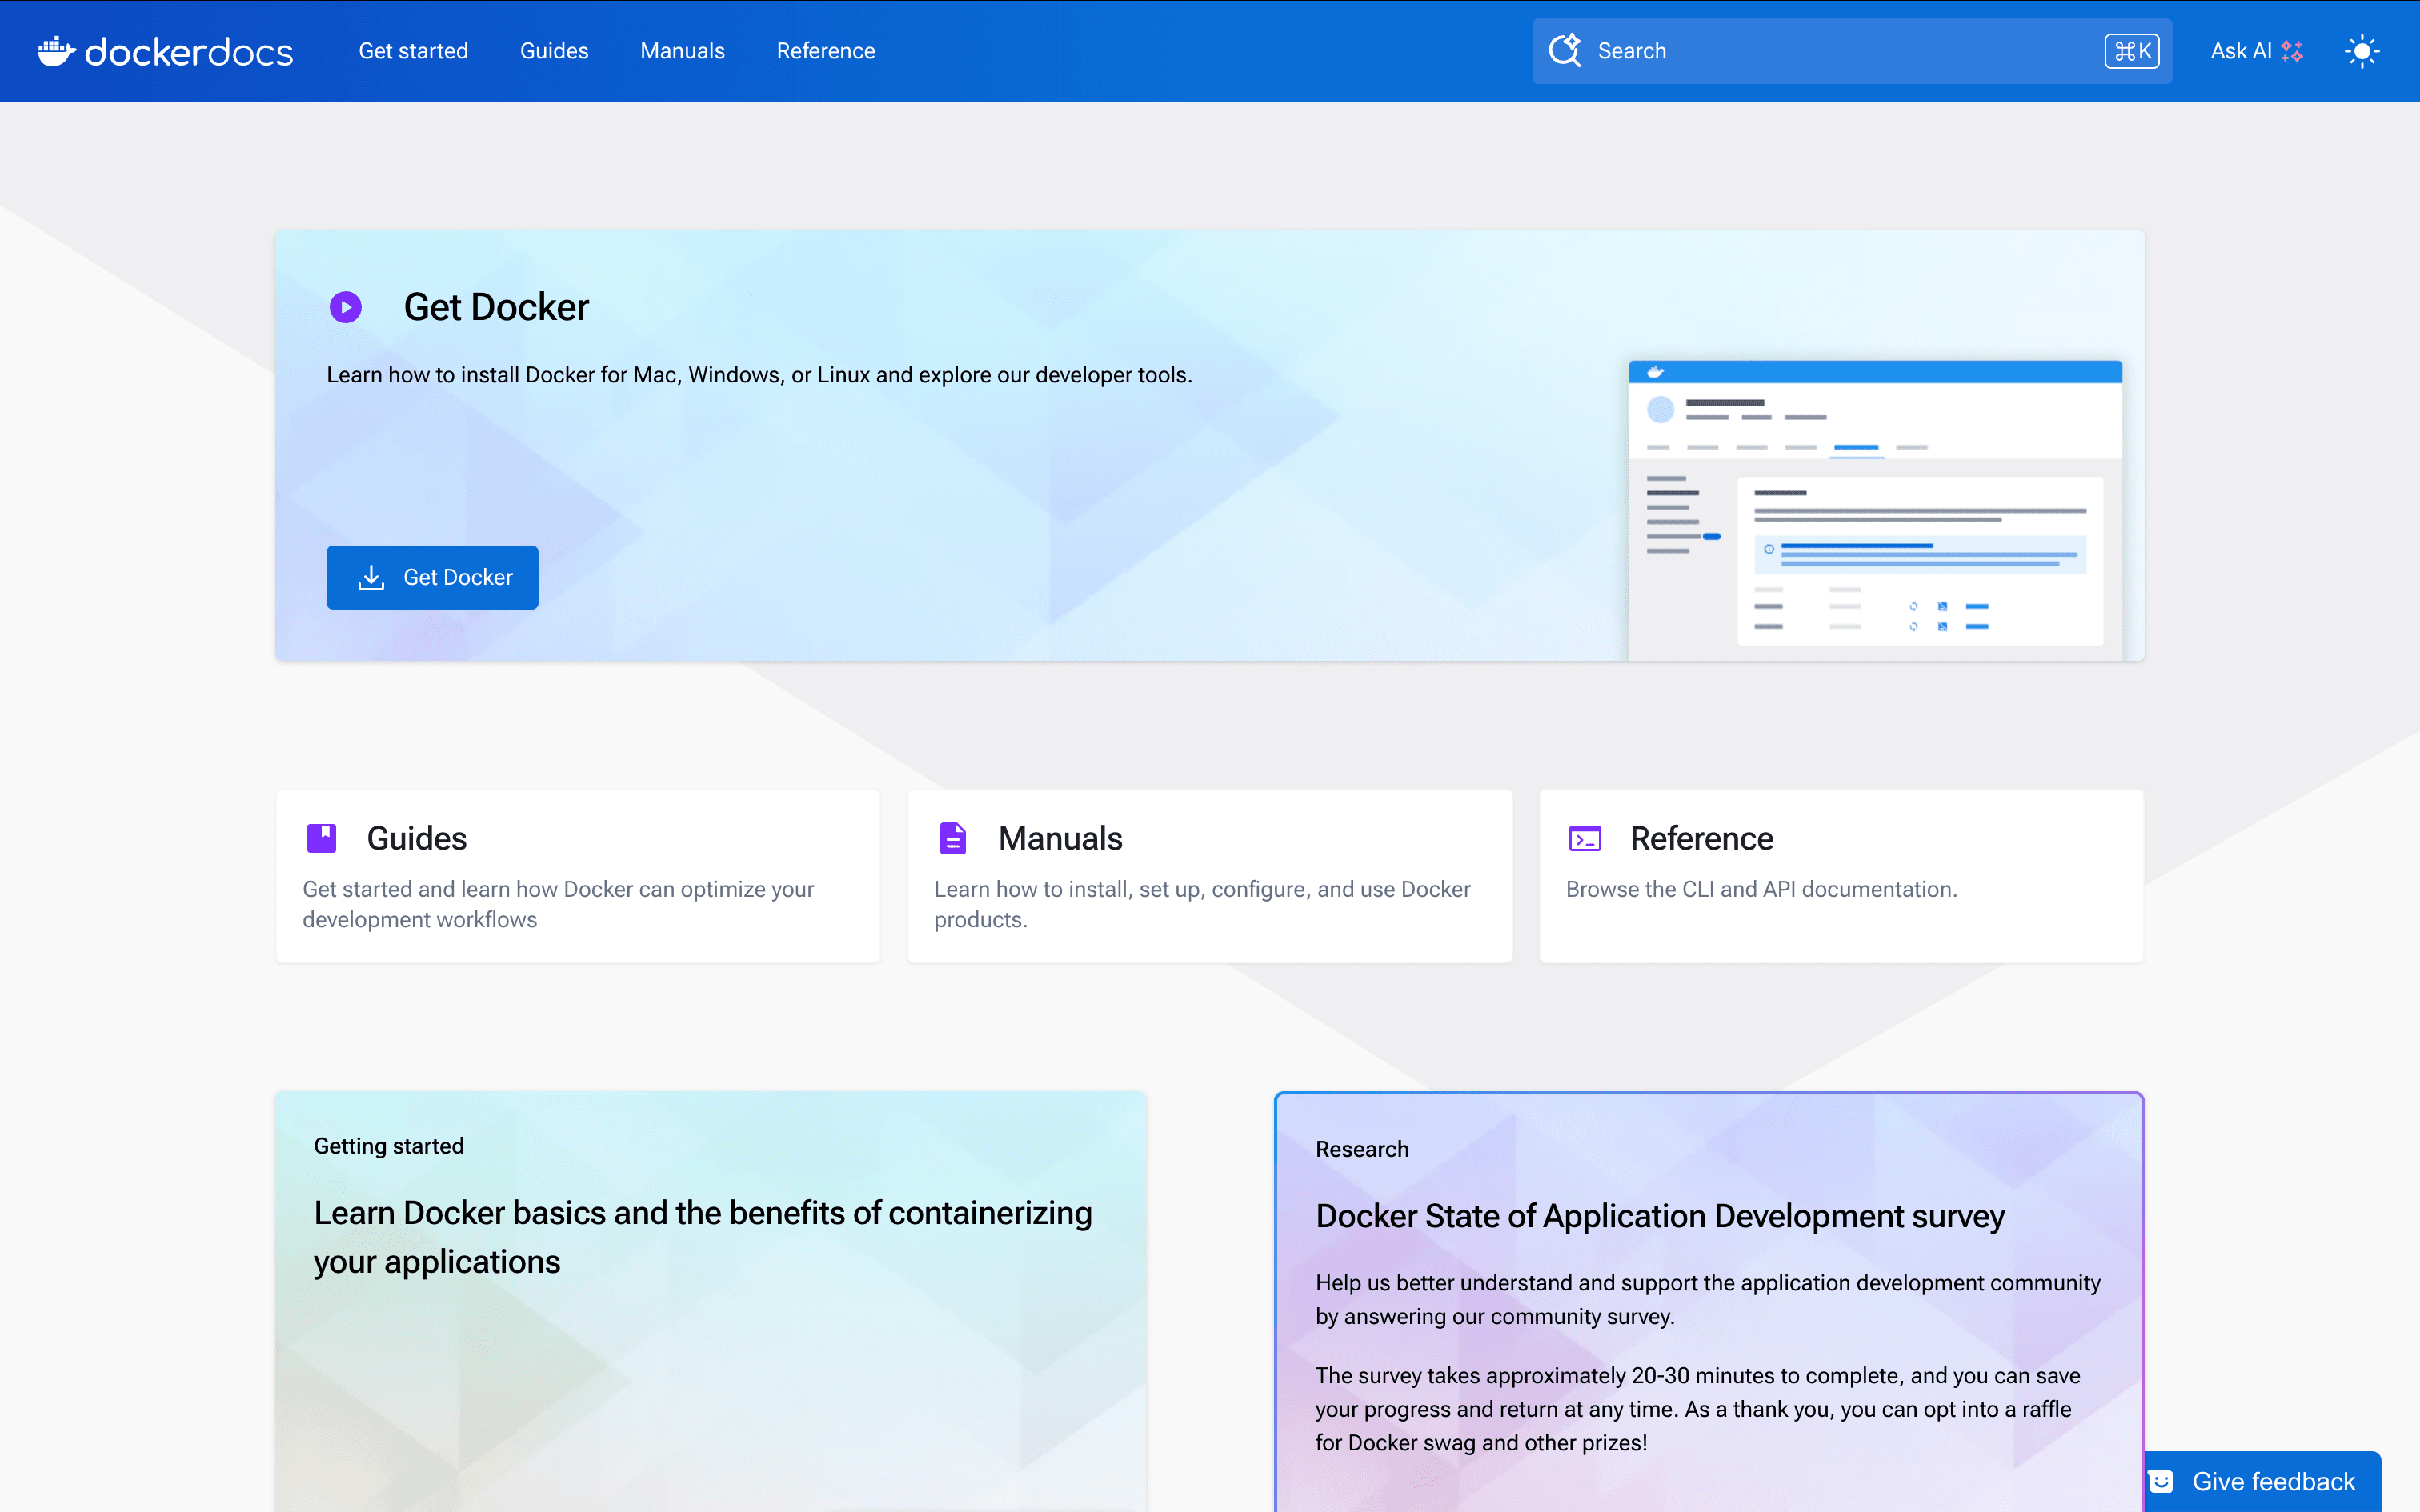Viewport: 2420px width, 1512px height.
Task: Click 'The survey takes approximately 20-30 minutes' paragraph
Action: pyautogui.click(x=1698, y=1409)
